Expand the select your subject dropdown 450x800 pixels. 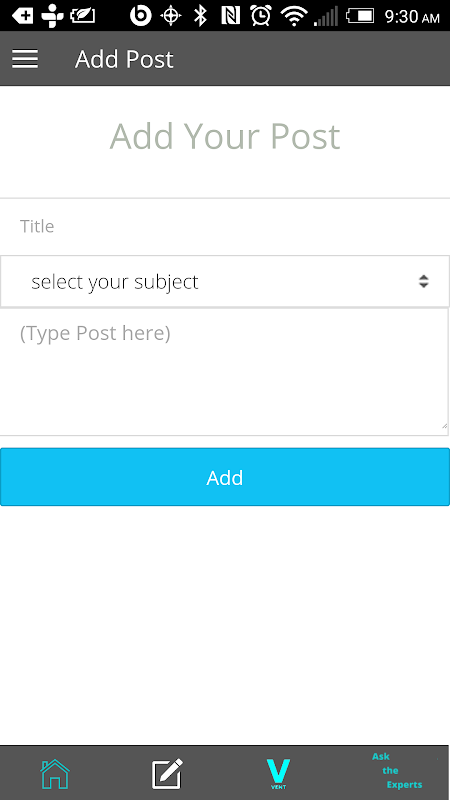tap(224, 282)
